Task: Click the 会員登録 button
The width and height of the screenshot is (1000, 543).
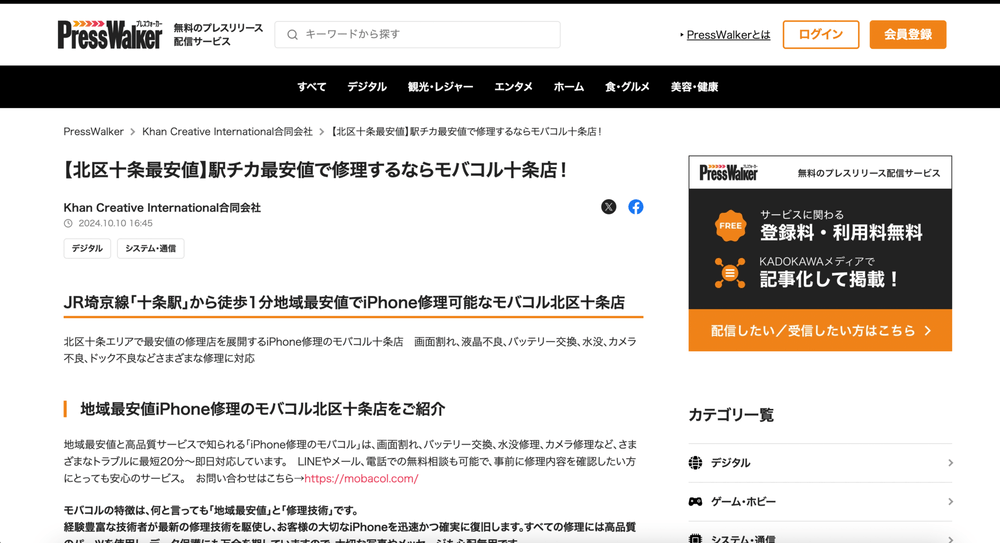Action: pos(908,34)
